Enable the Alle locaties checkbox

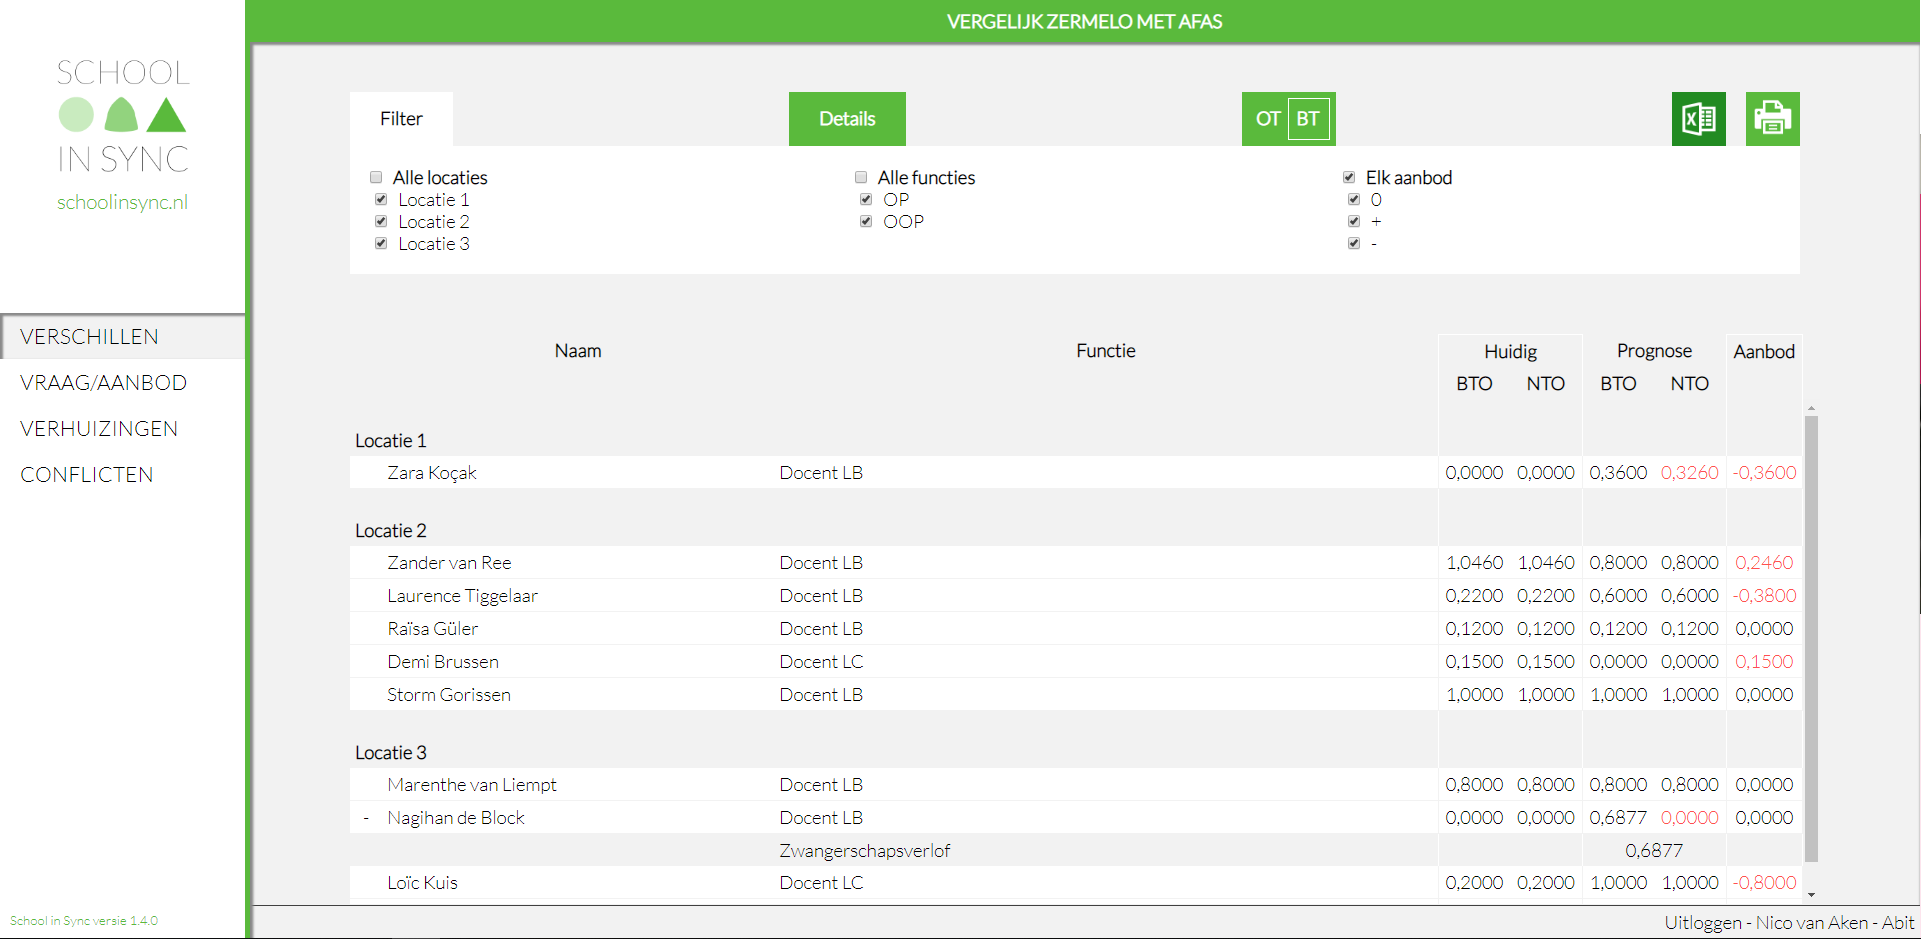coord(375,177)
